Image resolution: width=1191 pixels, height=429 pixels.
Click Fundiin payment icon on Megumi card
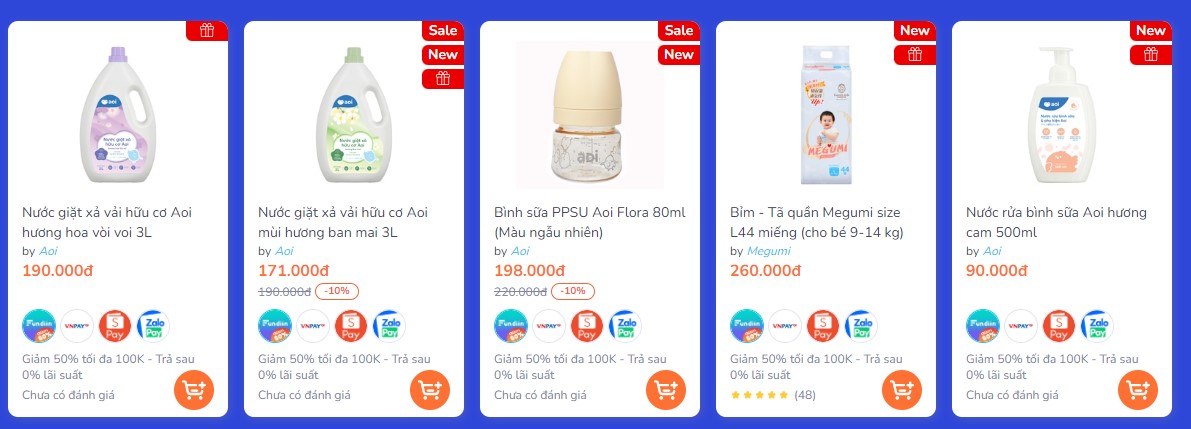pyautogui.click(x=747, y=326)
